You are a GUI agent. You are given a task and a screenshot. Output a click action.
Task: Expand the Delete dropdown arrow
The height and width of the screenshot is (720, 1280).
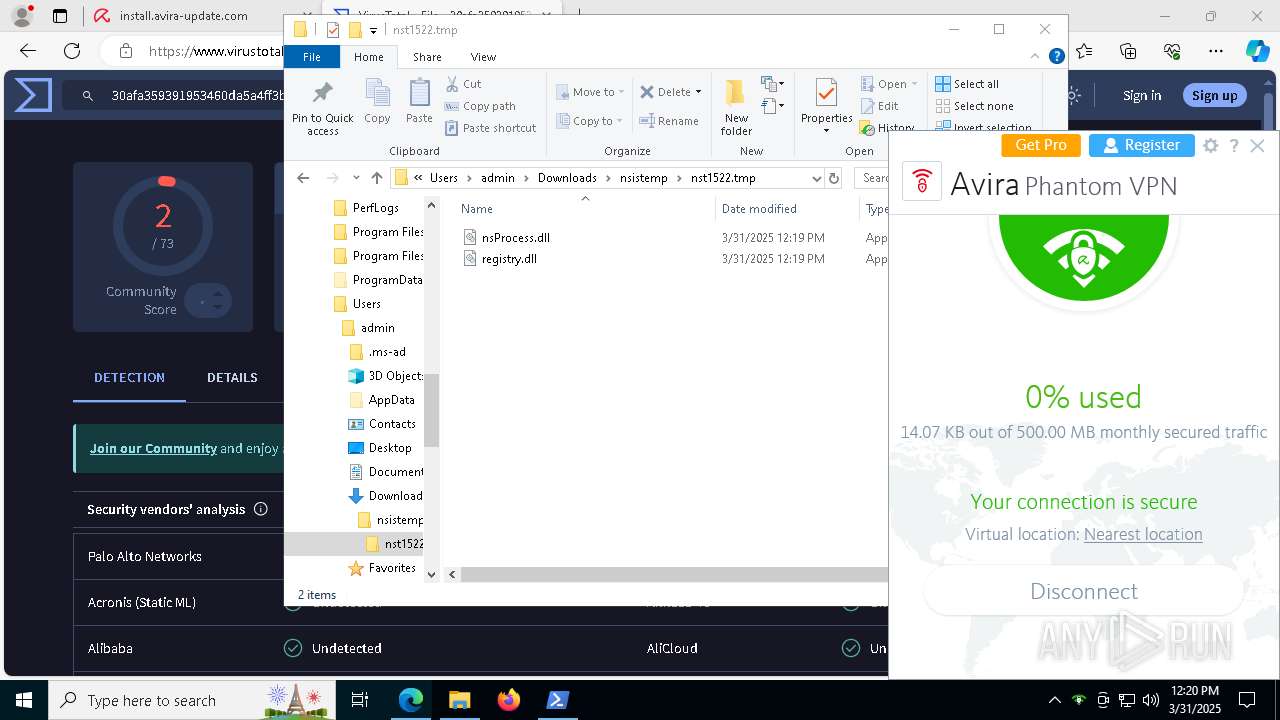pos(698,92)
